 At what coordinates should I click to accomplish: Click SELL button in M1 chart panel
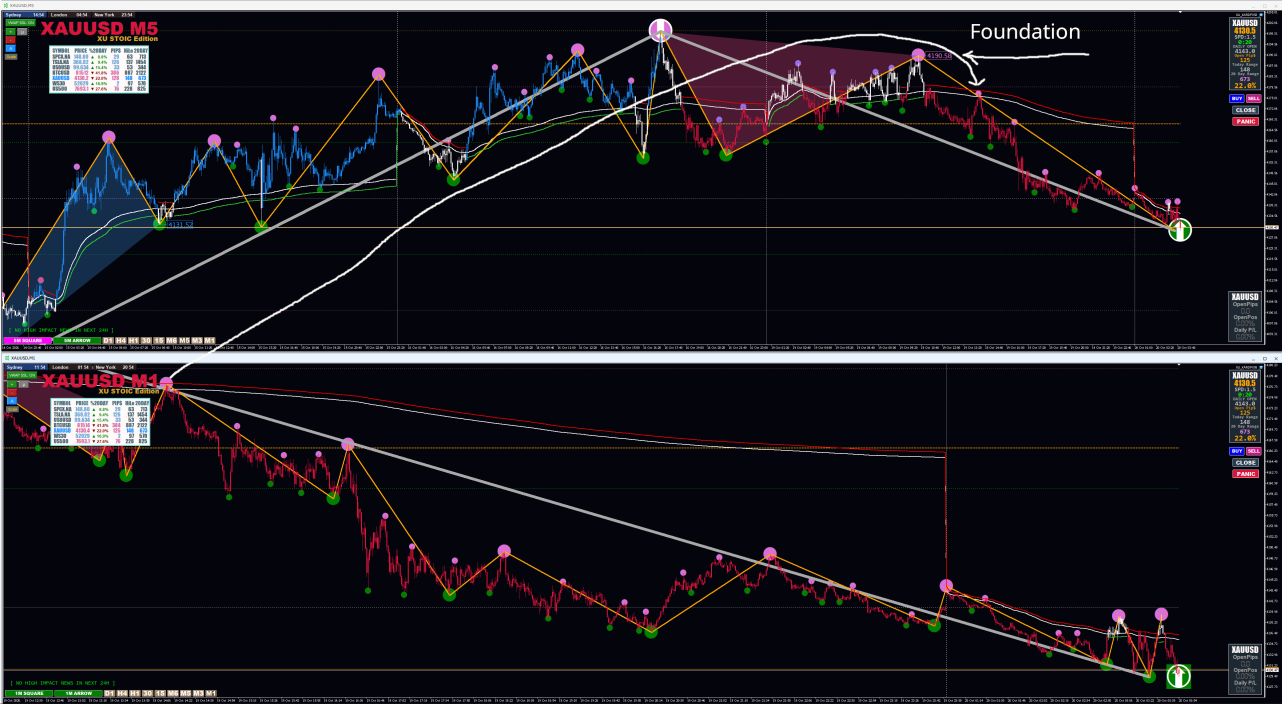coord(1254,451)
